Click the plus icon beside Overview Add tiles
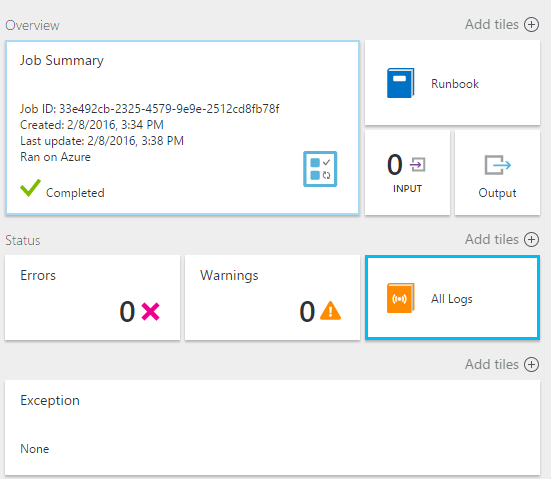The height and width of the screenshot is (479, 551). 531,25
